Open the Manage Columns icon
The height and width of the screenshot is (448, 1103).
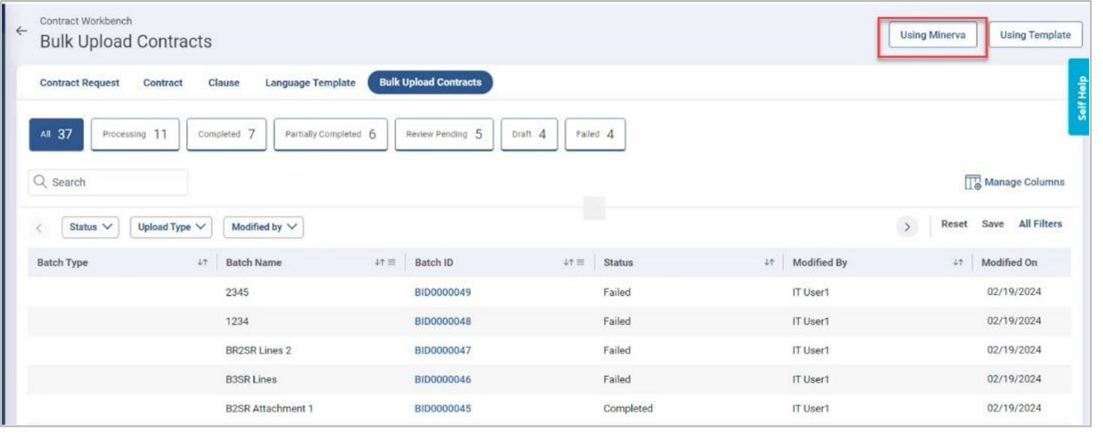pyautogui.click(x=972, y=183)
